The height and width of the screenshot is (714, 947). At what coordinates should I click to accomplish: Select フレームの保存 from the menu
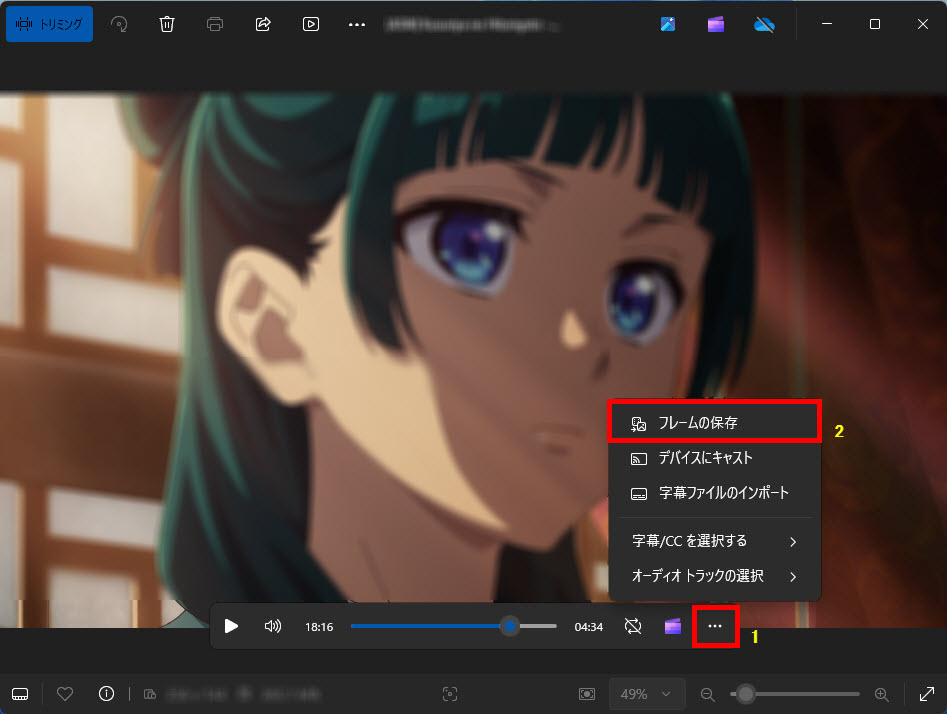pyautogui.click(x=714, y=423)
